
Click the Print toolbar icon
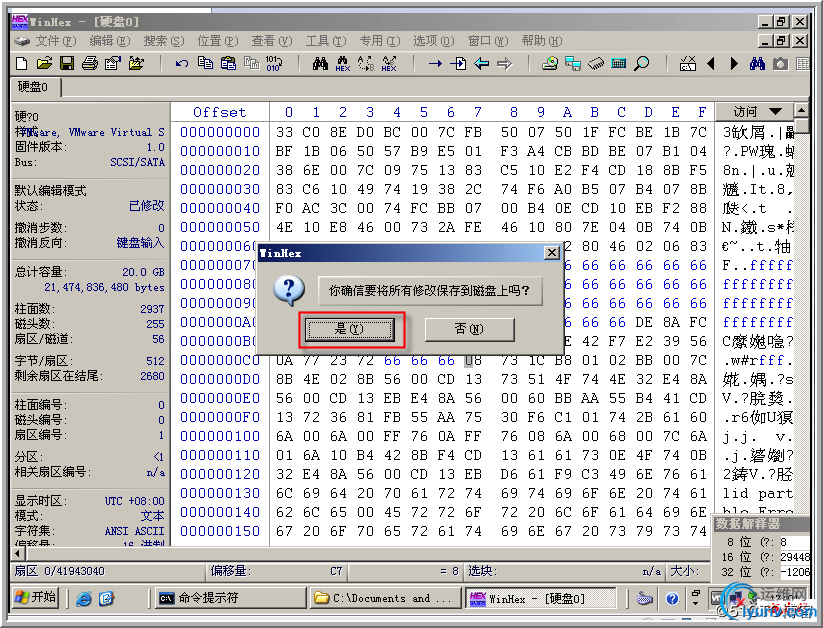coord(90,64)
